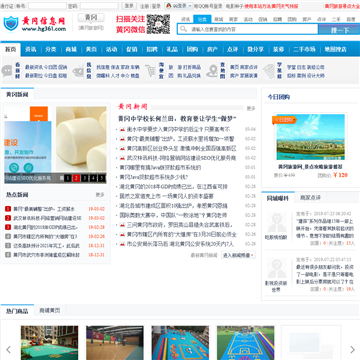The image size is (360, 360).
Task: Click the 注册 link at top
Action: 144,6
